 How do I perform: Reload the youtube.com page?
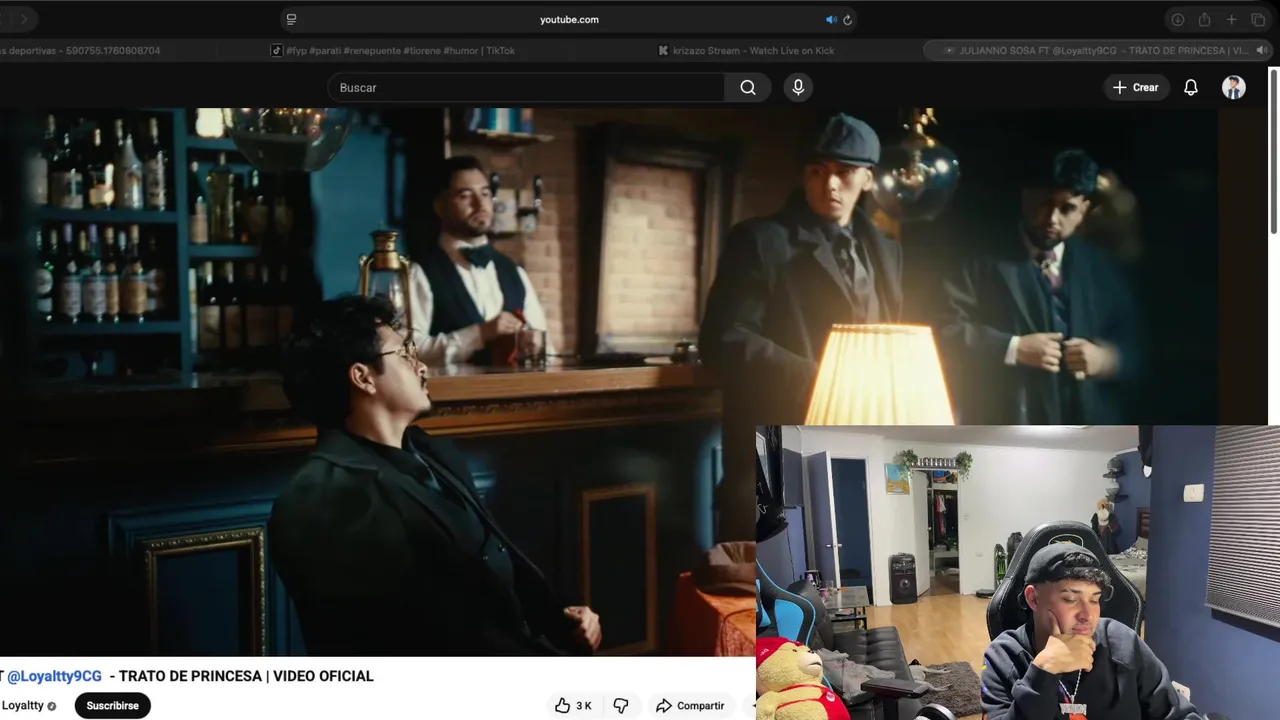click(x=847, y=19)
